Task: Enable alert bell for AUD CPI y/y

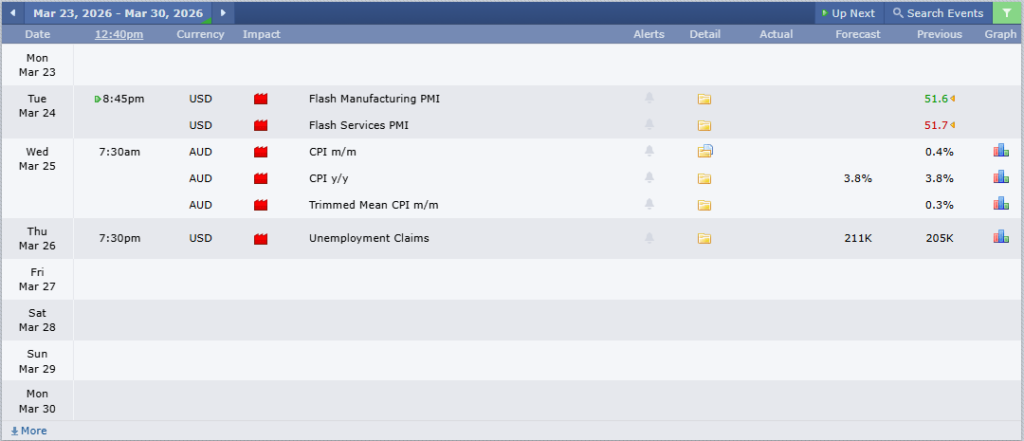Action: point(649,178)
